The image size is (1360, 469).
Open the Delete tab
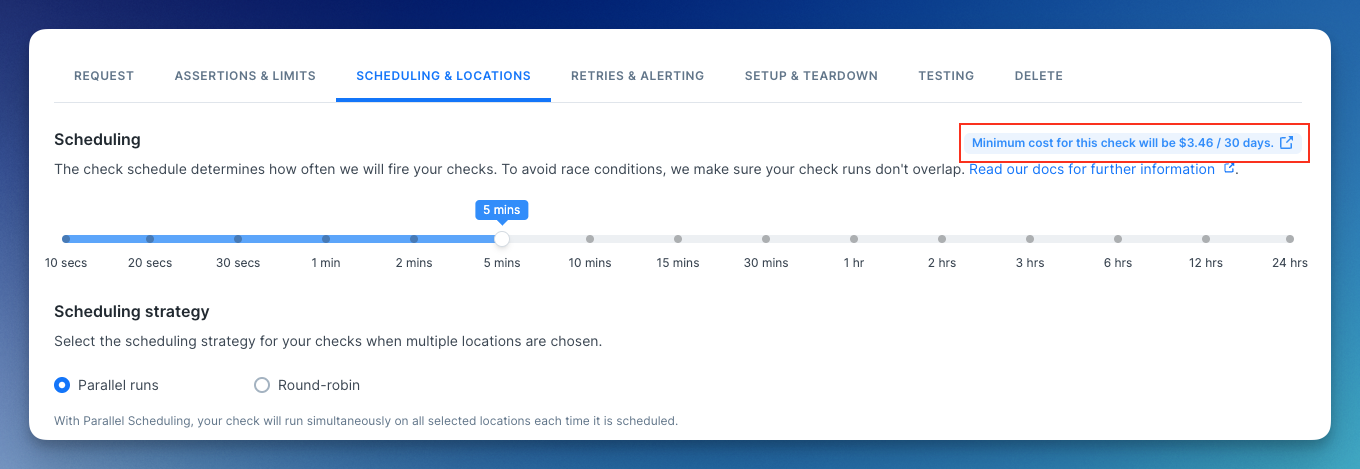tap(1038, 76)
